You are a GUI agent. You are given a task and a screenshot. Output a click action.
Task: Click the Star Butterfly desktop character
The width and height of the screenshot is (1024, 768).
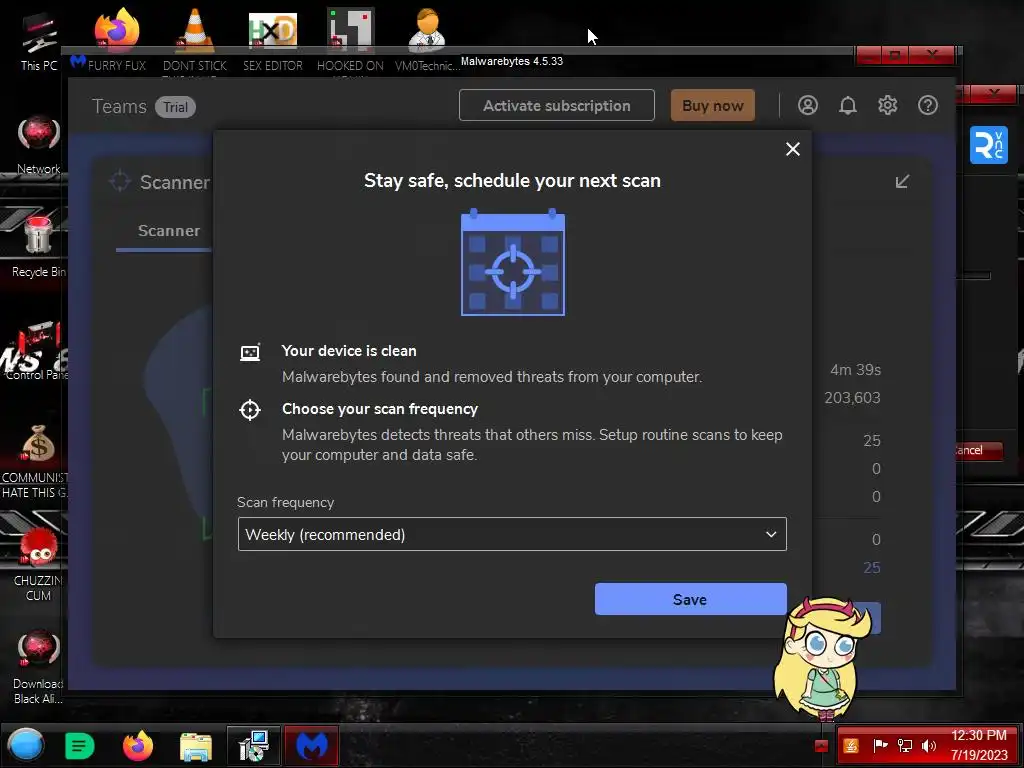tap(822, 657)
